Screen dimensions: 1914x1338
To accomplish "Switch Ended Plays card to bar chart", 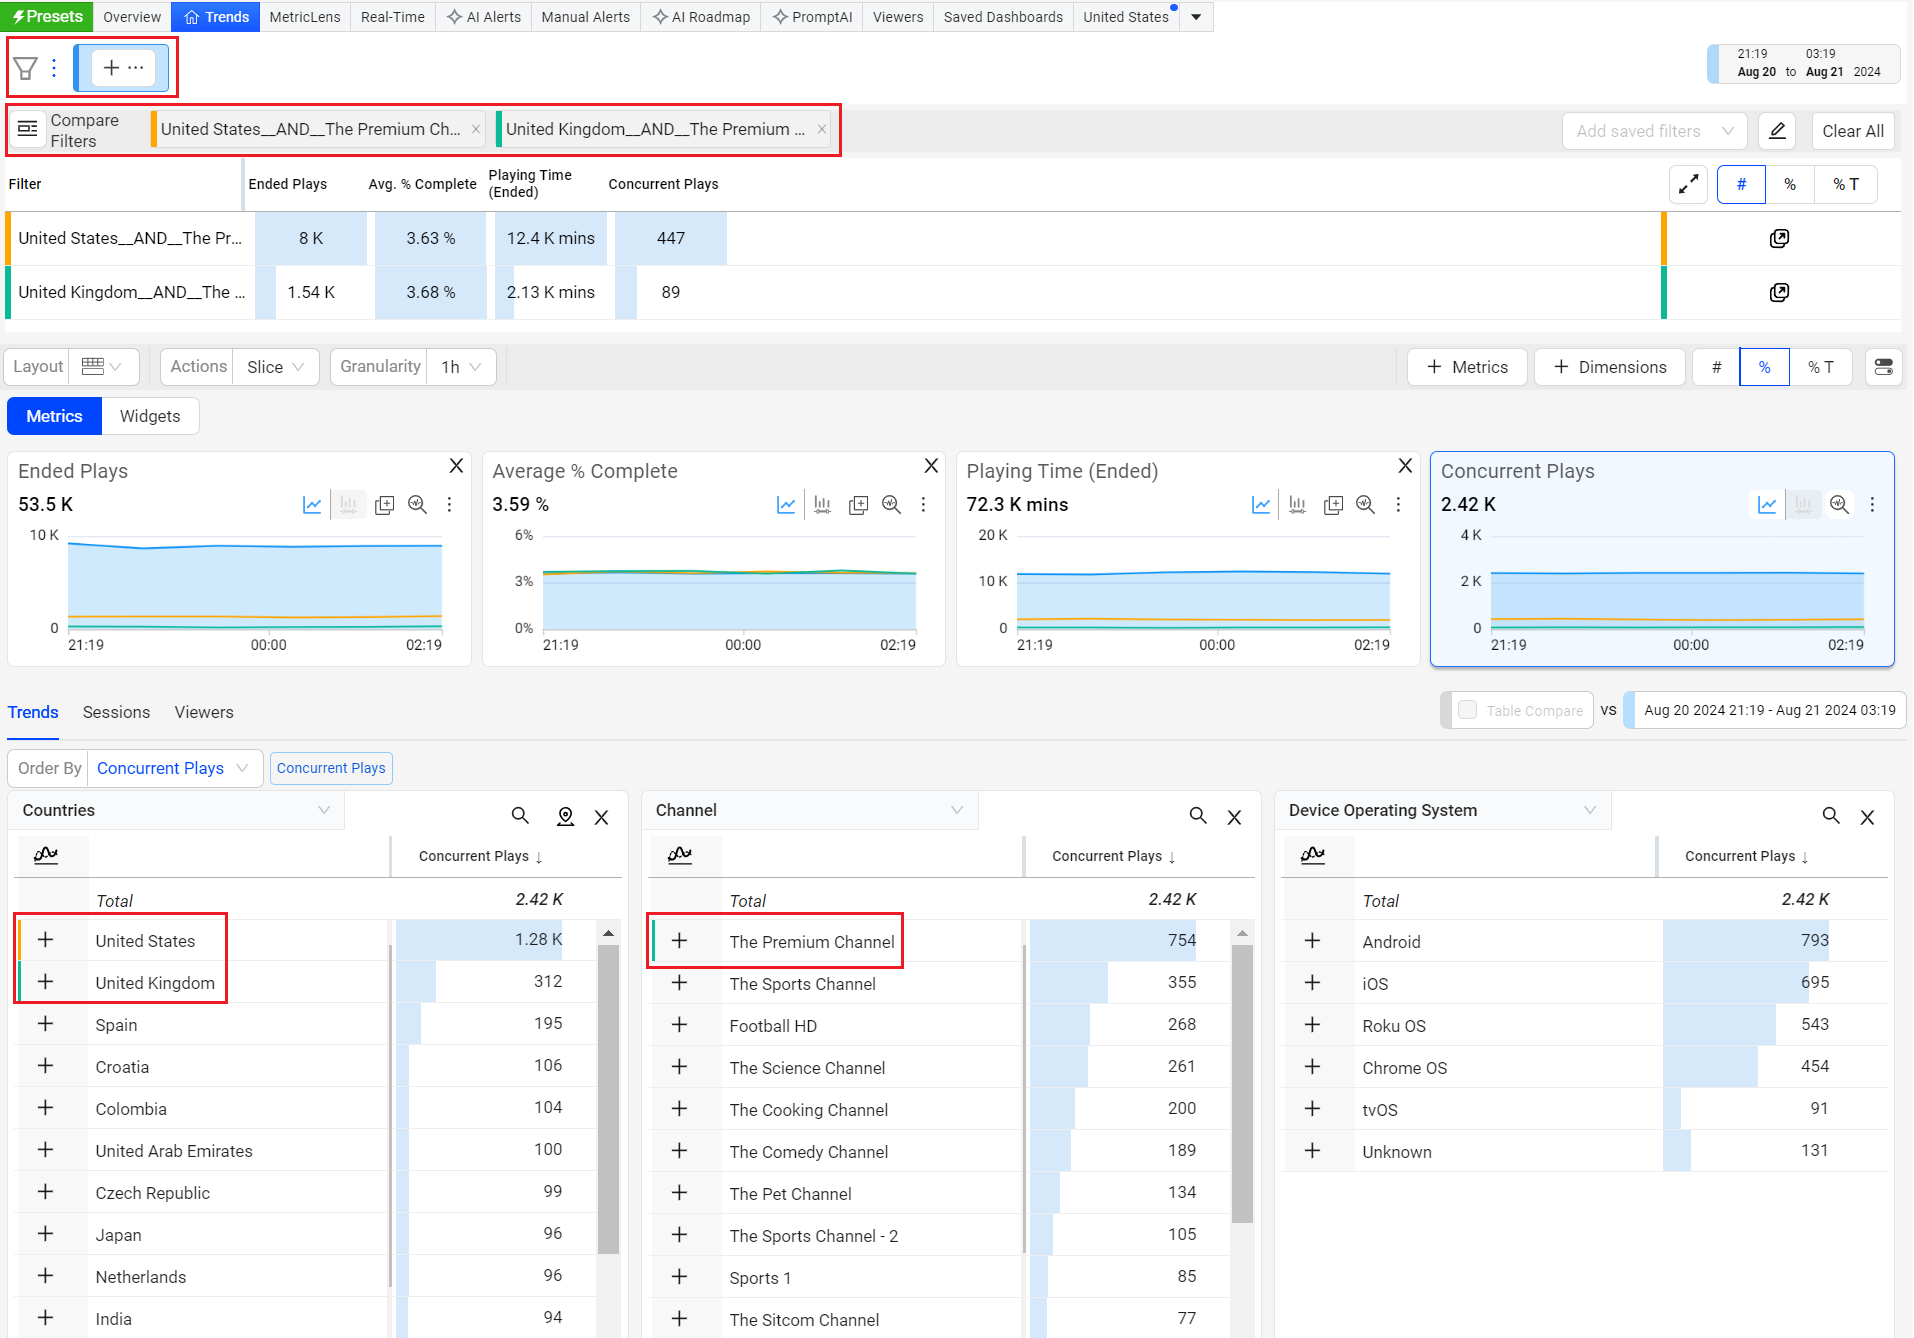I will tap(348, 505).
